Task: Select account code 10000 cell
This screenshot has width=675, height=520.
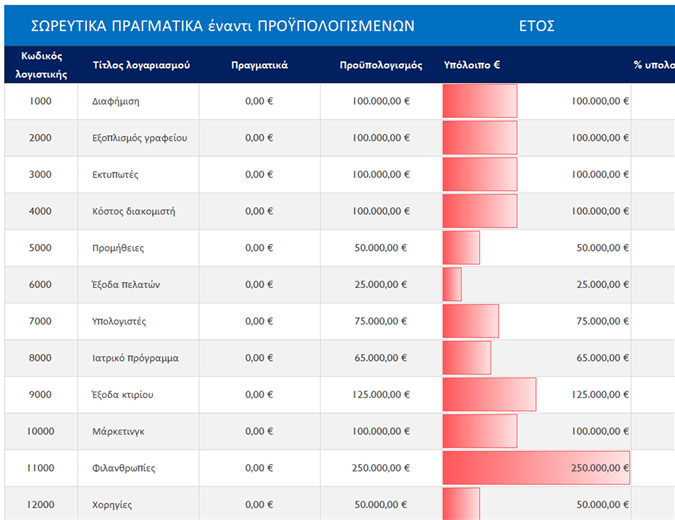Action: point(41,431)
